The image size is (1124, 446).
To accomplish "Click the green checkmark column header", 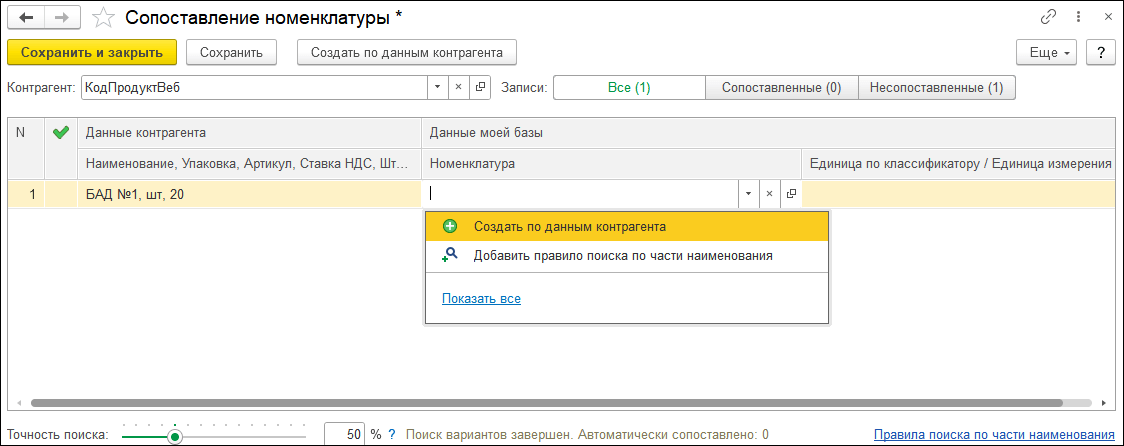I will 60,132.
